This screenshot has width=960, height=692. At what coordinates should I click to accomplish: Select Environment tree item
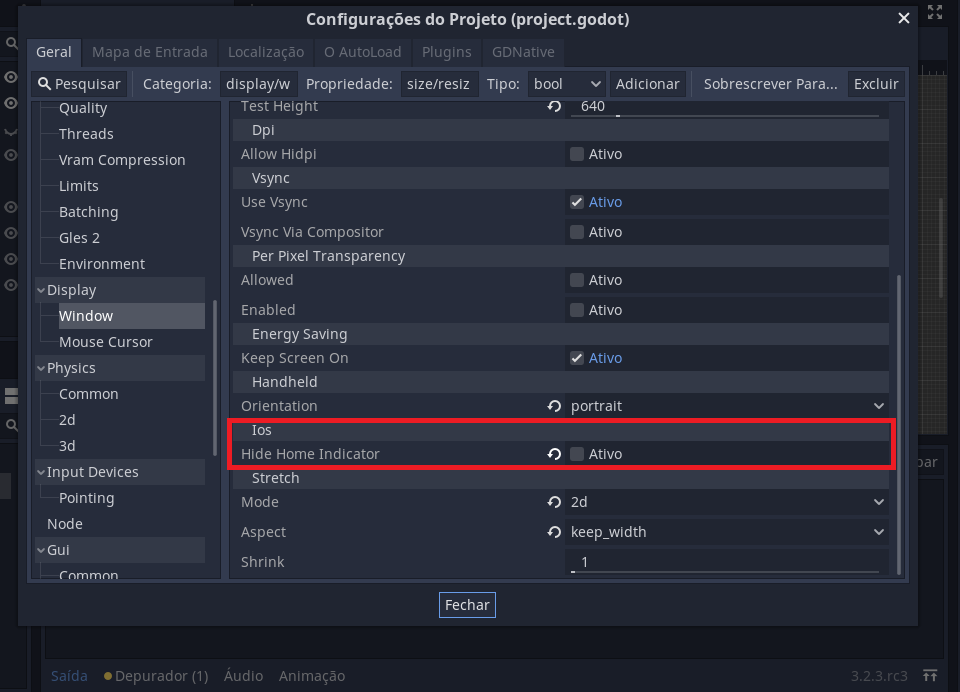click(102, 264)
